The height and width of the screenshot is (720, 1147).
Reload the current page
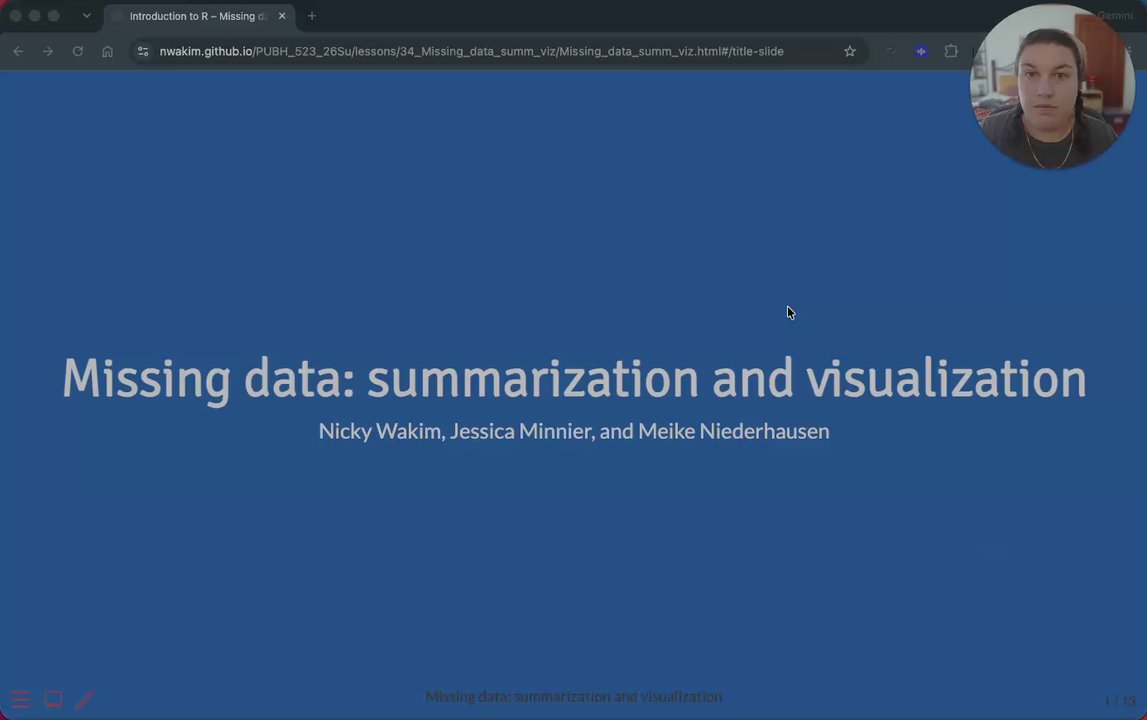pyautogui.click(x=78, y=51)
